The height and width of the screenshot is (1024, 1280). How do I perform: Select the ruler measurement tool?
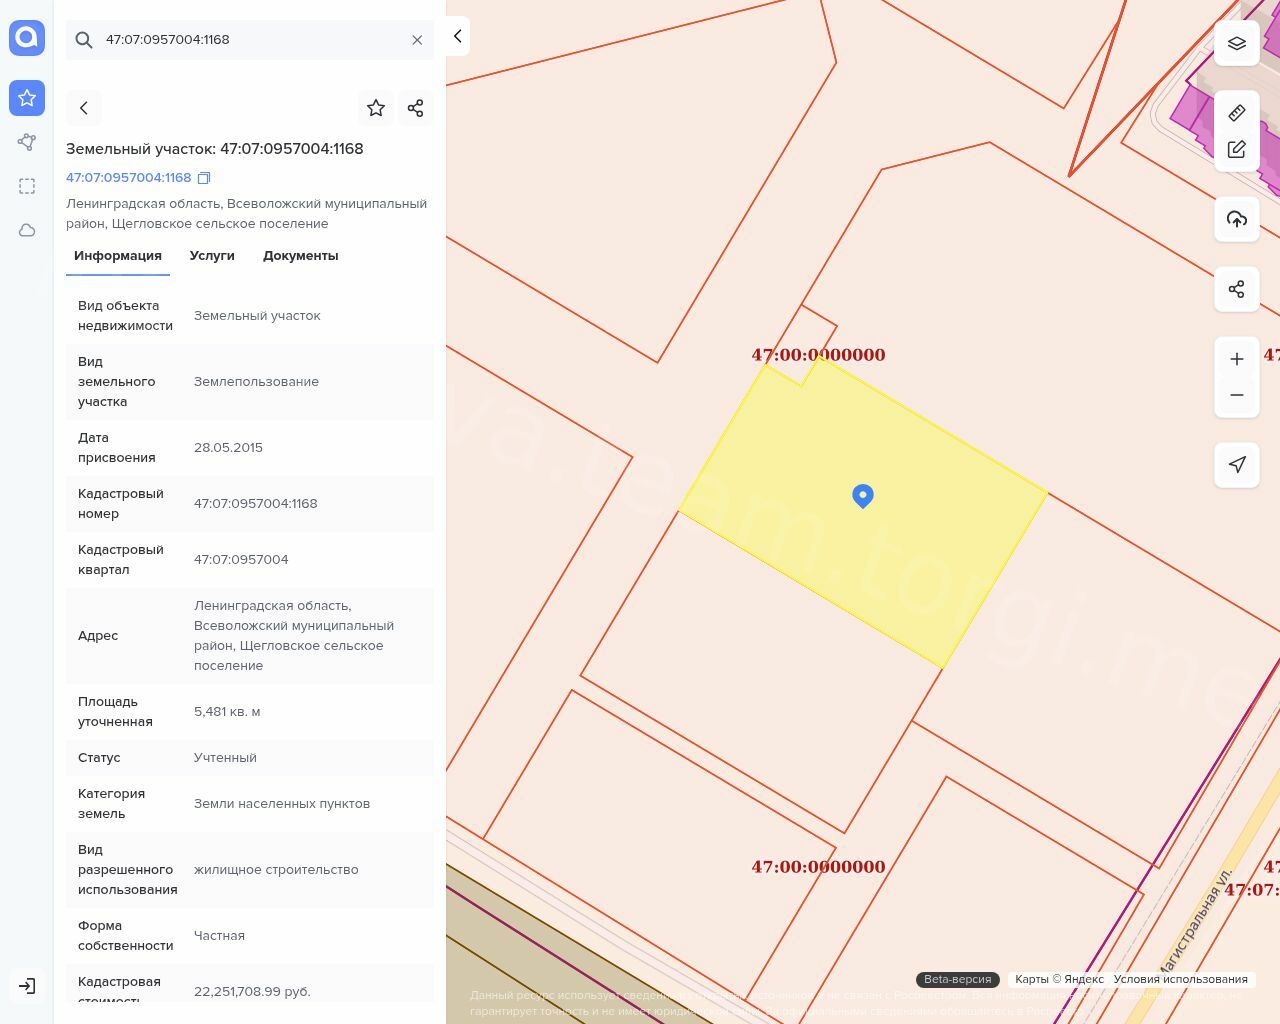1236,113
